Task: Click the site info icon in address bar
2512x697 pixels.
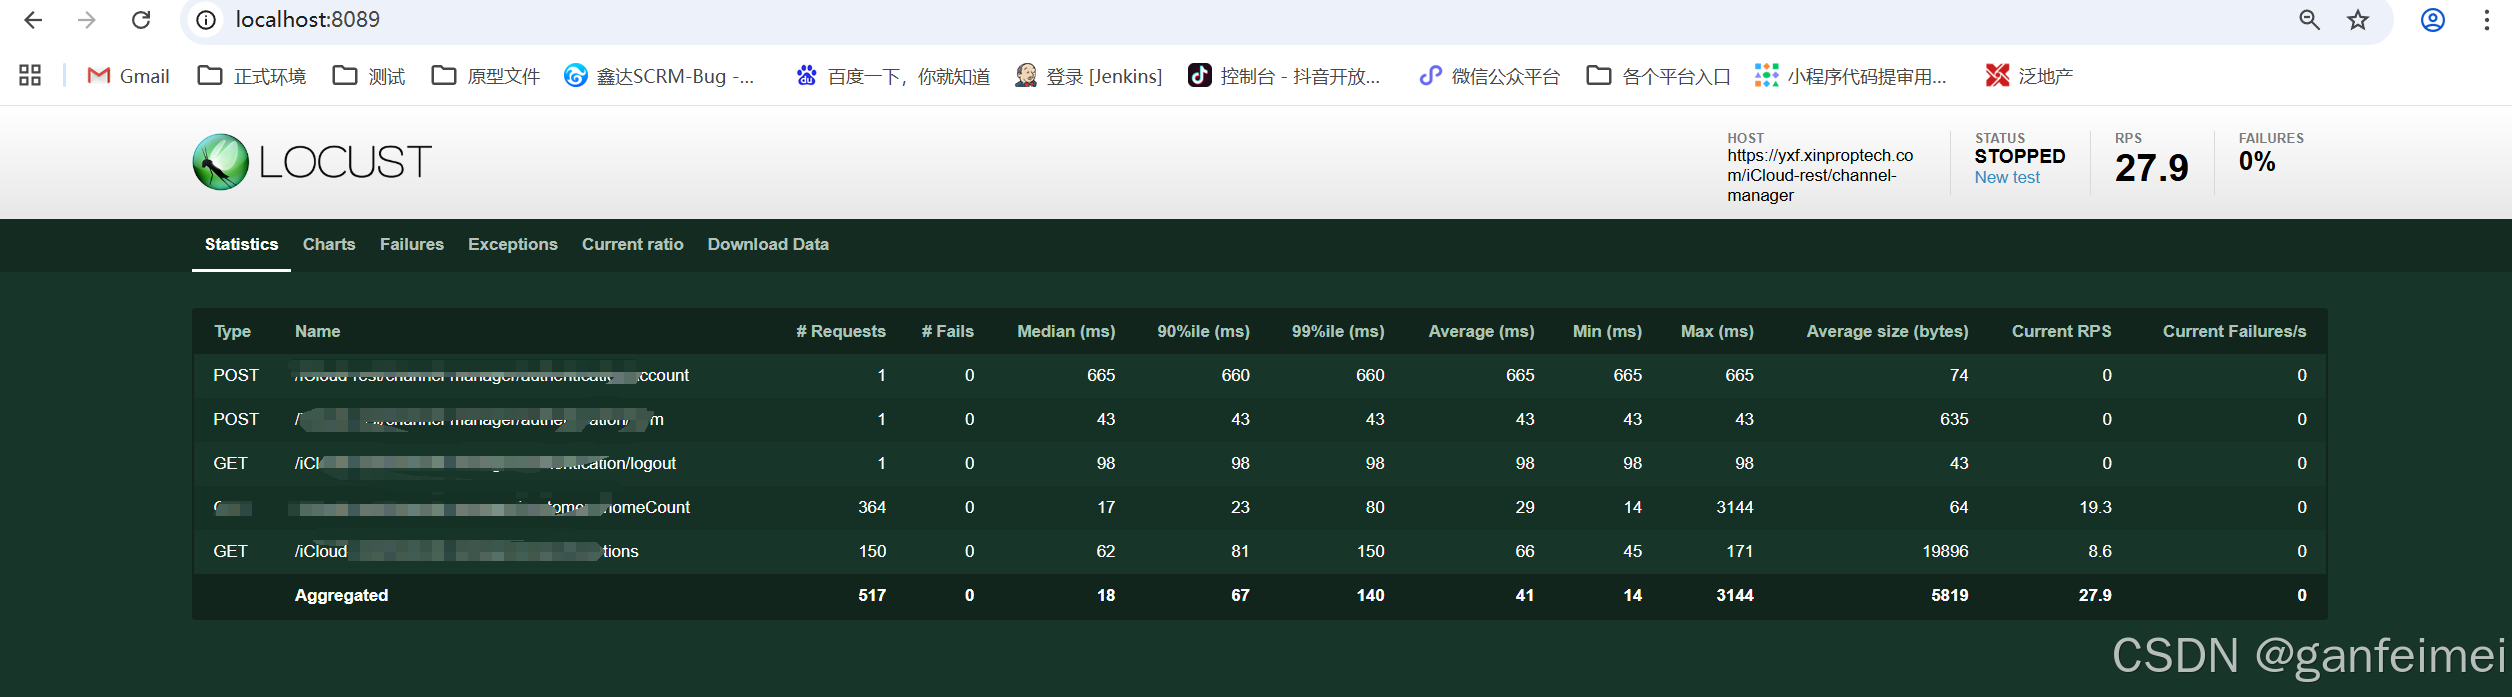Action: (206, 20)
